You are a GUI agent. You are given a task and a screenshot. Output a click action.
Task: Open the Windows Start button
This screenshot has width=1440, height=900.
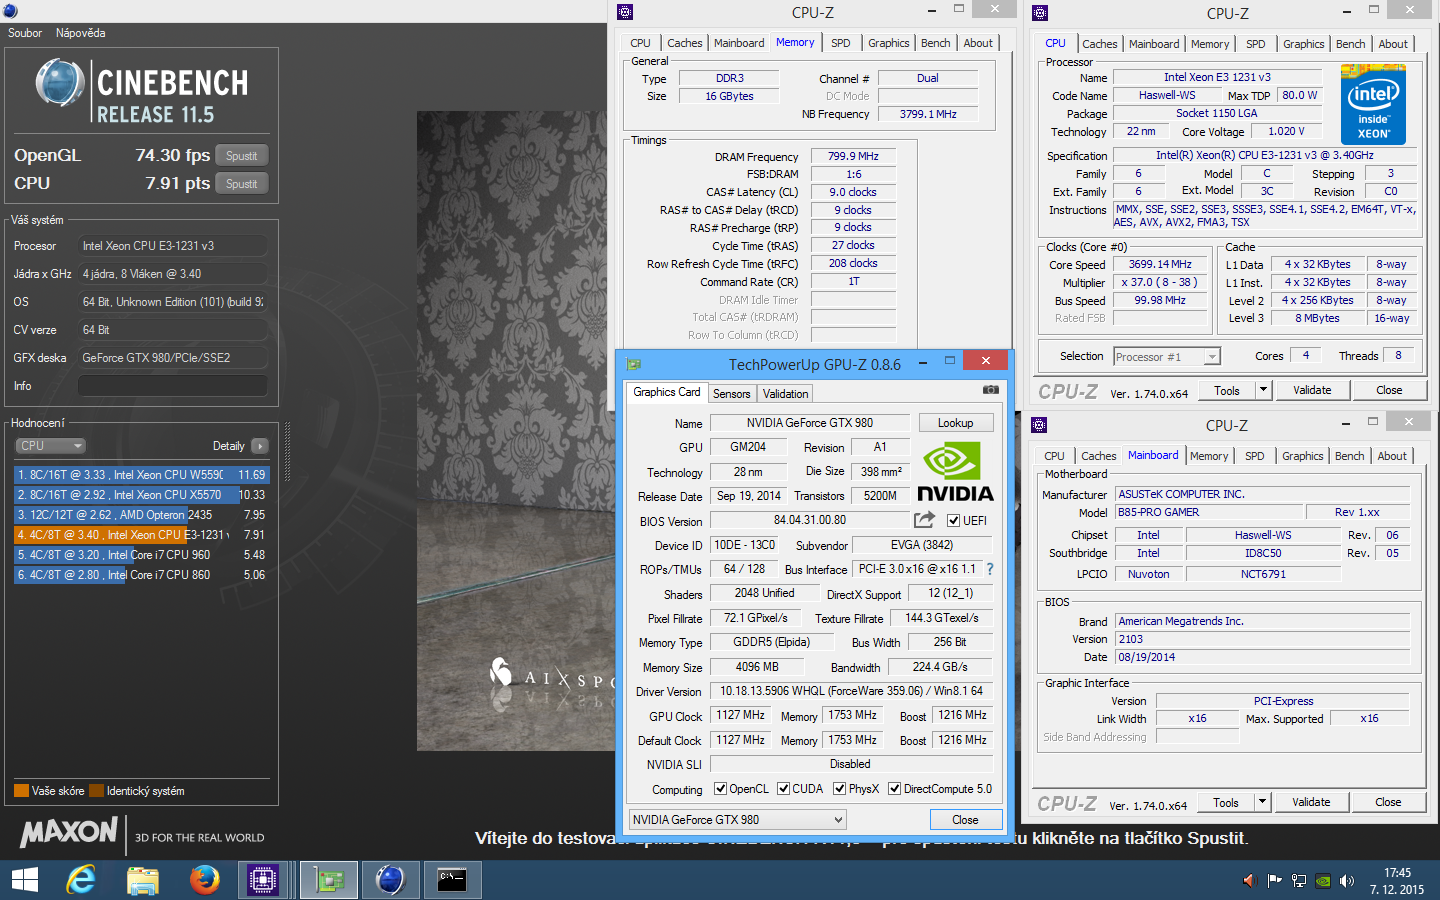25,880
